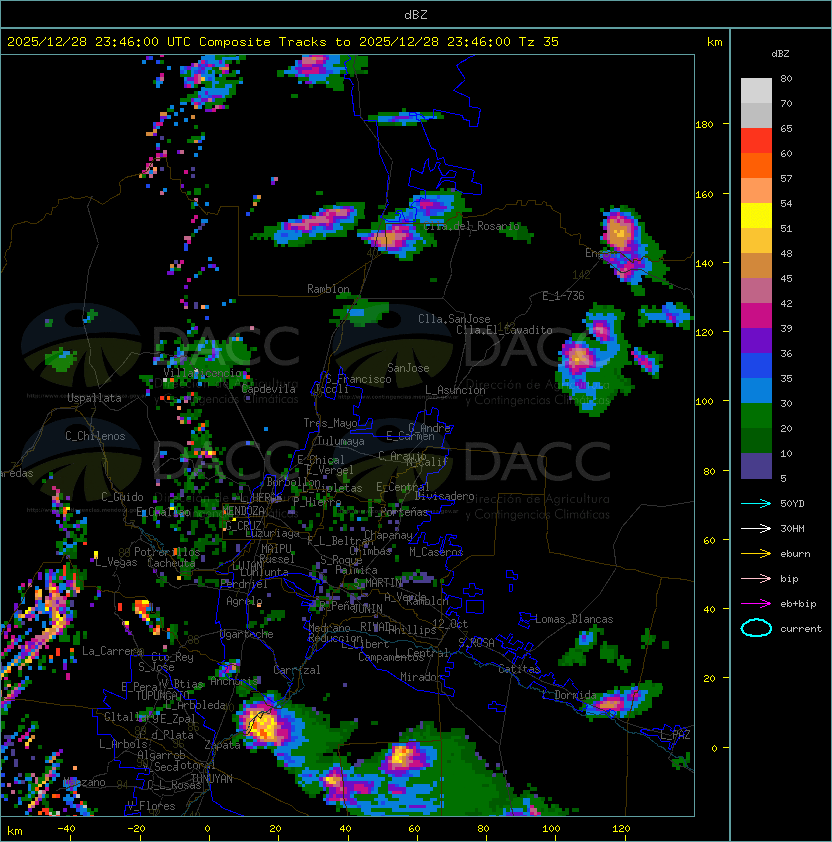Viewport: 832px width, 842px height.
Task: Click the 'current' legend label
Action: point(801,629)
